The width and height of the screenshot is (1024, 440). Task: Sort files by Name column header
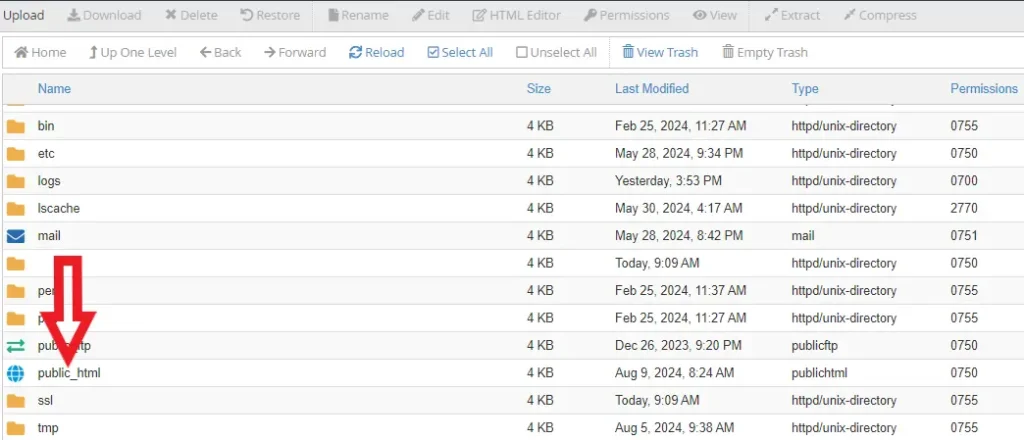click(x=54, y=89)
